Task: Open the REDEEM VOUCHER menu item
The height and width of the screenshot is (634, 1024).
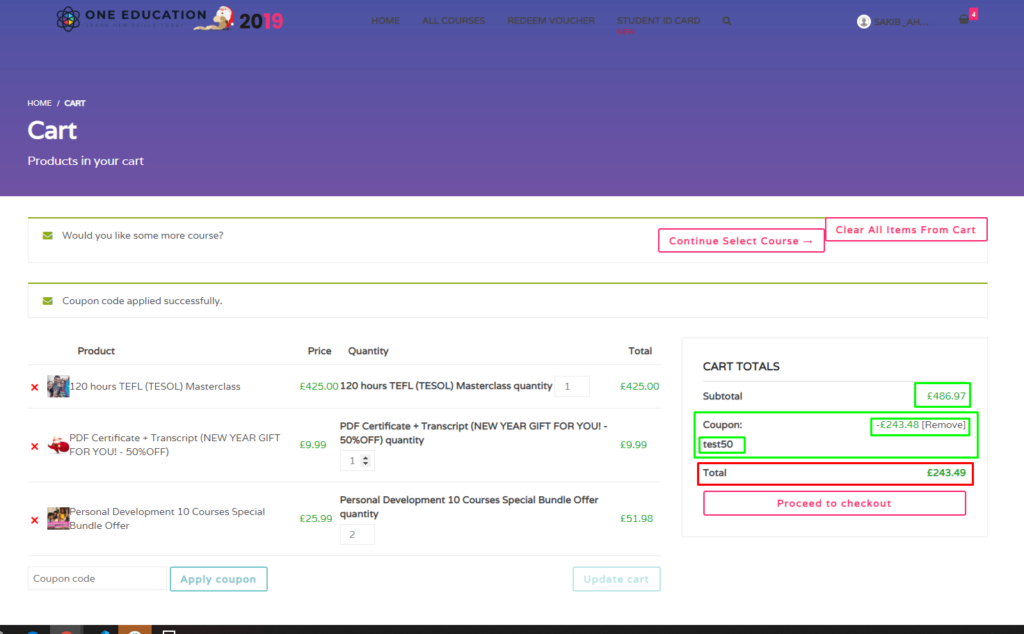Action: 551,21
